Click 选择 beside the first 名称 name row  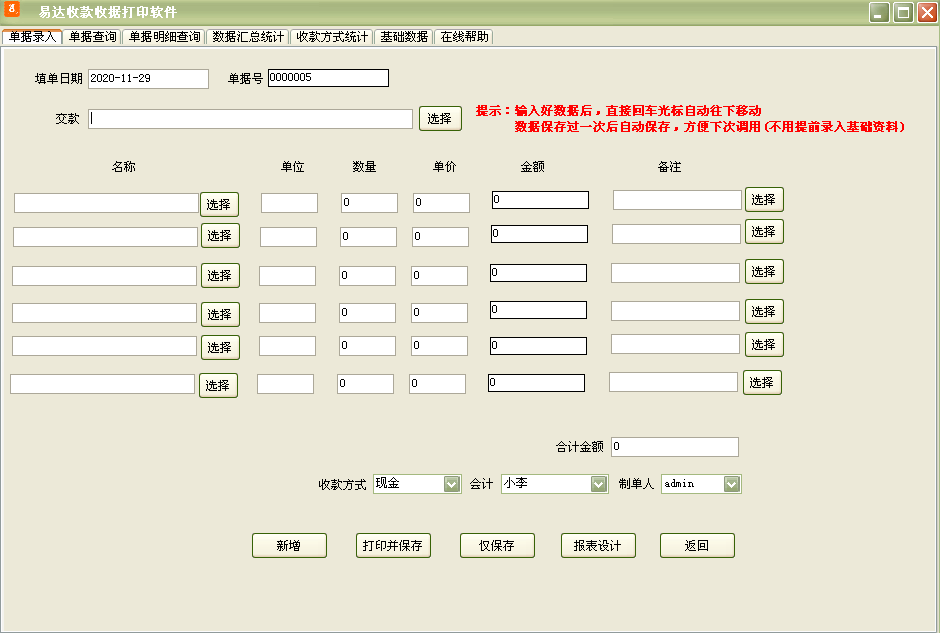[218, 203]
